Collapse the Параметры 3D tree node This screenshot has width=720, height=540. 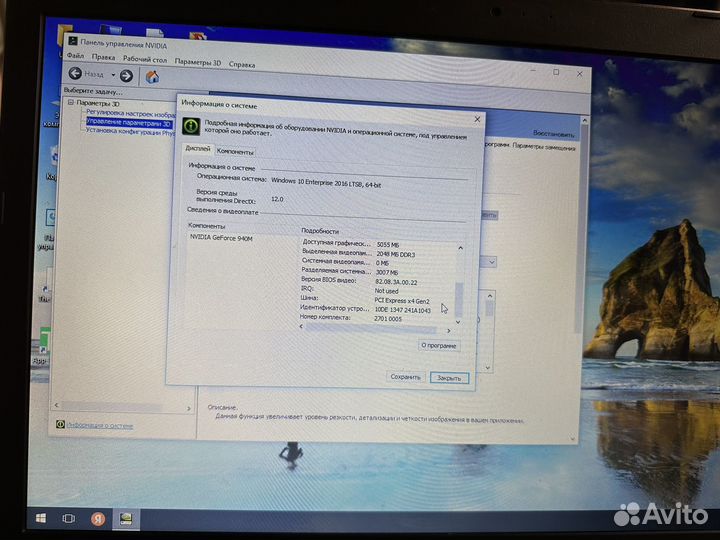point(71,102)
